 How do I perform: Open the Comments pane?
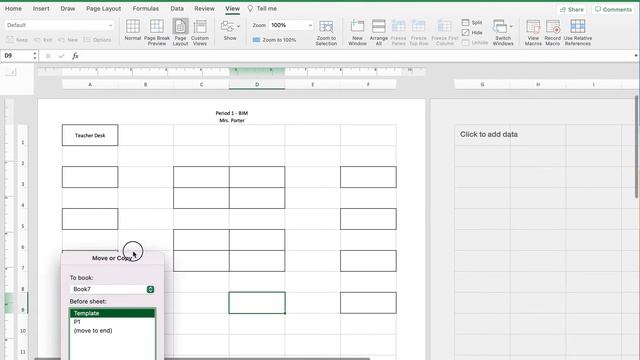point(613,9)
